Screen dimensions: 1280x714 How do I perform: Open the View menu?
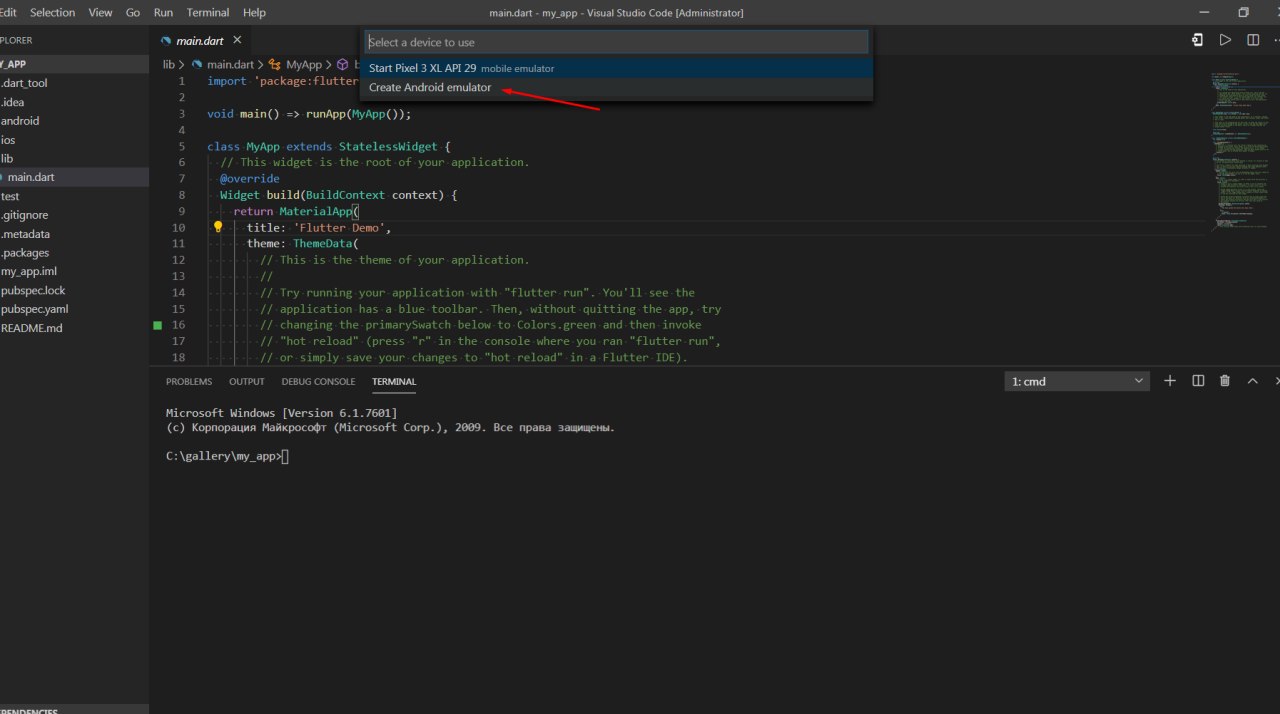[x=100, y=12]
